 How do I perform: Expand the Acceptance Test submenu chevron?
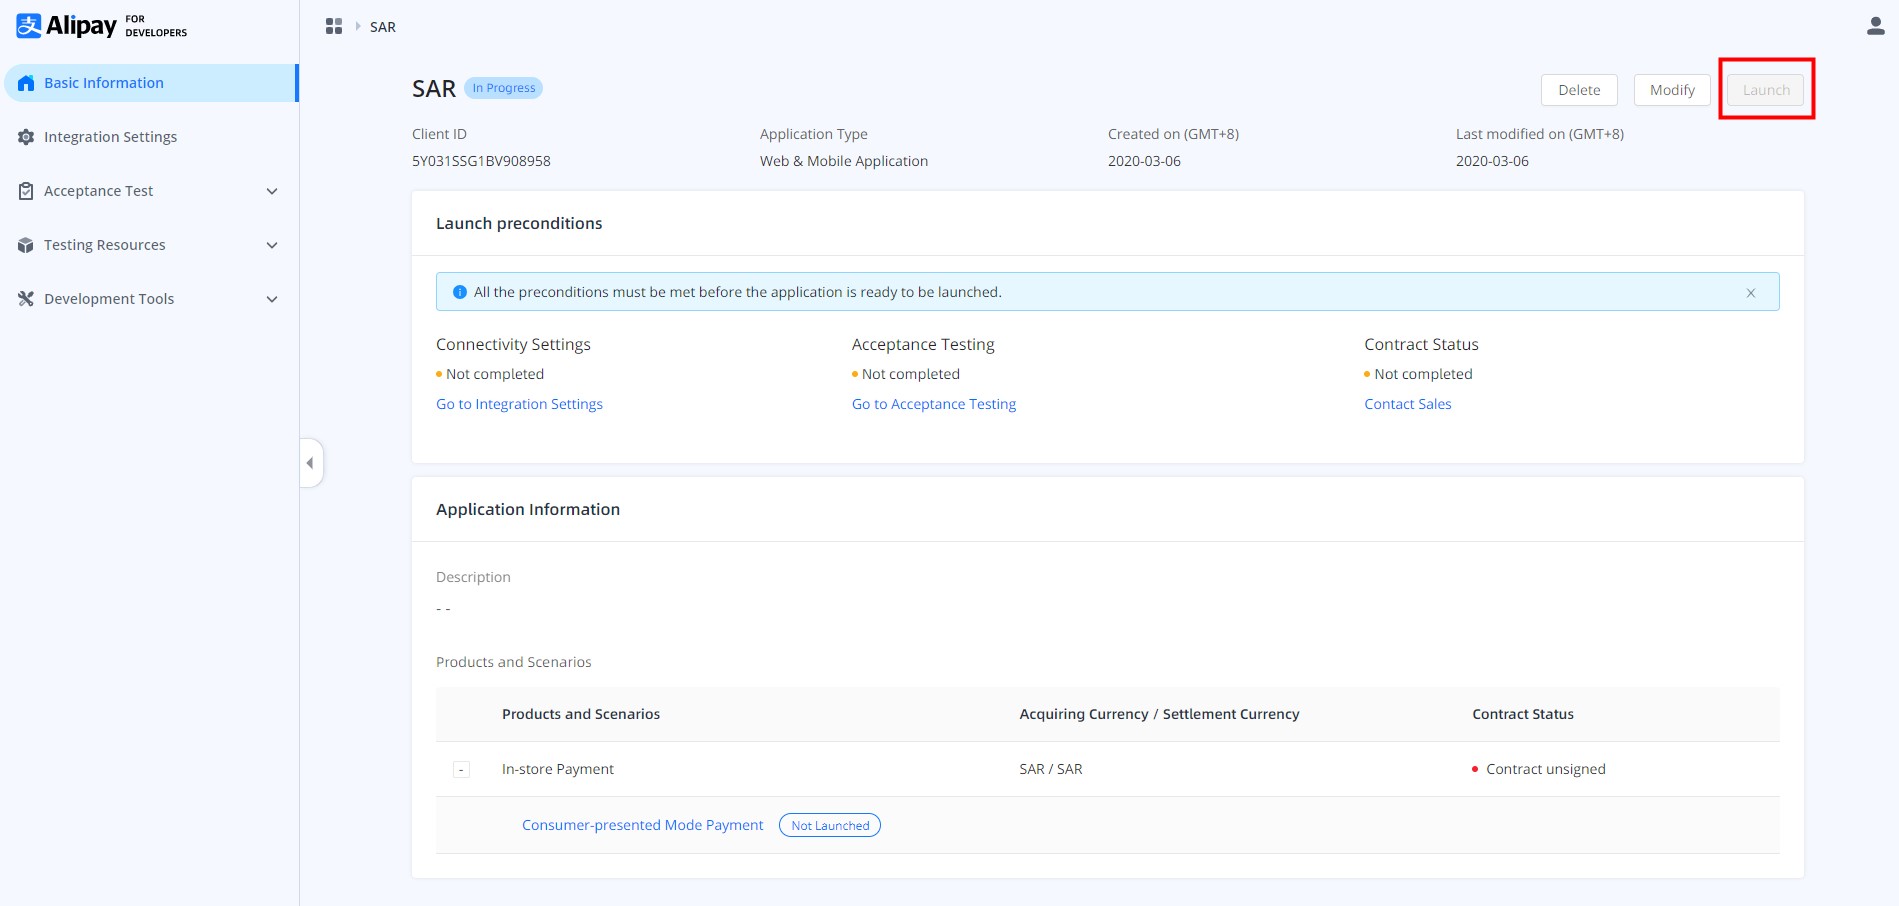point(272,191)
